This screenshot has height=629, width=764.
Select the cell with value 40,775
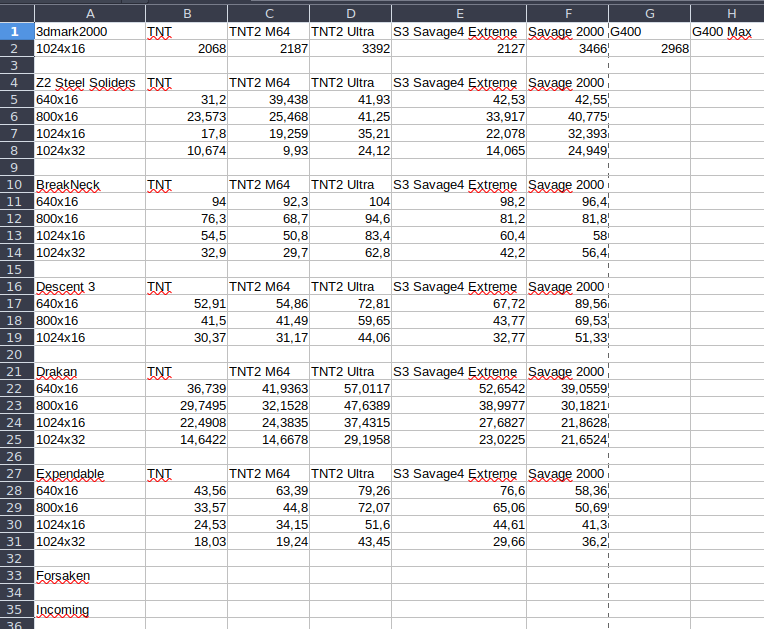point(568,117)
